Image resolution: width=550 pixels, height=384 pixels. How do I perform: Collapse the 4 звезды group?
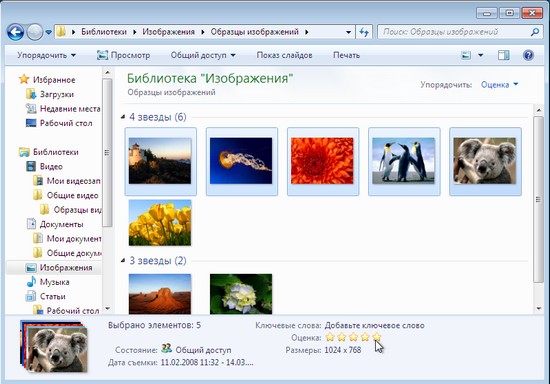[x=123, y=117]
